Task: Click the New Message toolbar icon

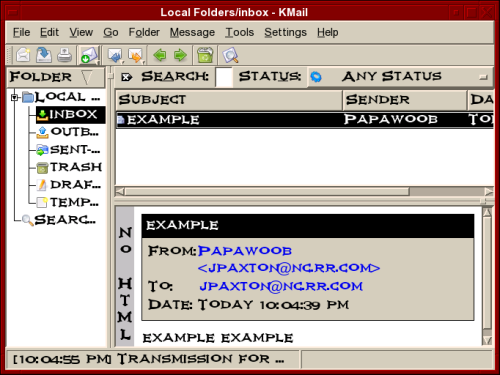Action: [x=23, y=55]
